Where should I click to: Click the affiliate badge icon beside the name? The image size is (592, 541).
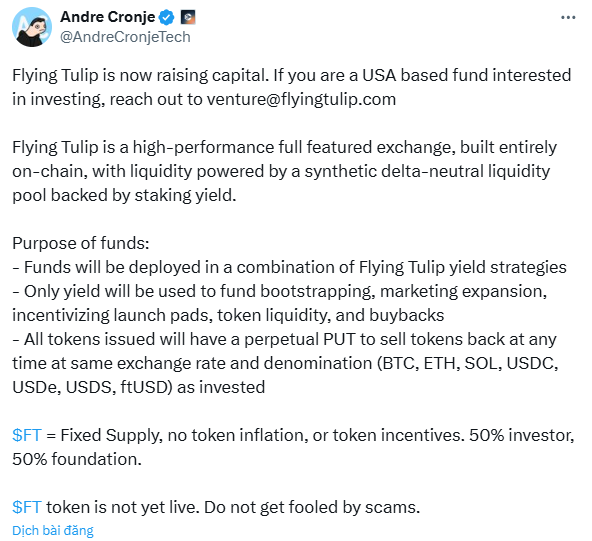pos(188,17)
